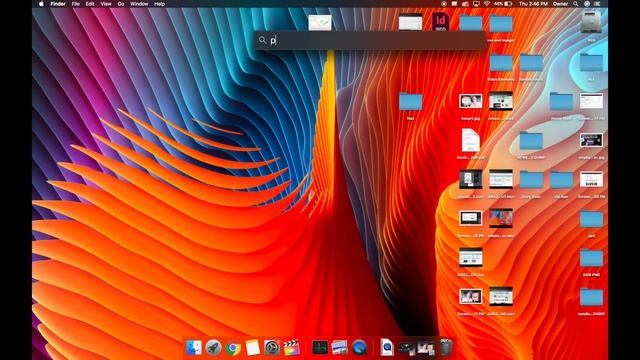Select the RAW PNG folder
Screen dimensions: 640x360
pyautogui.click(x=591, y=259)
